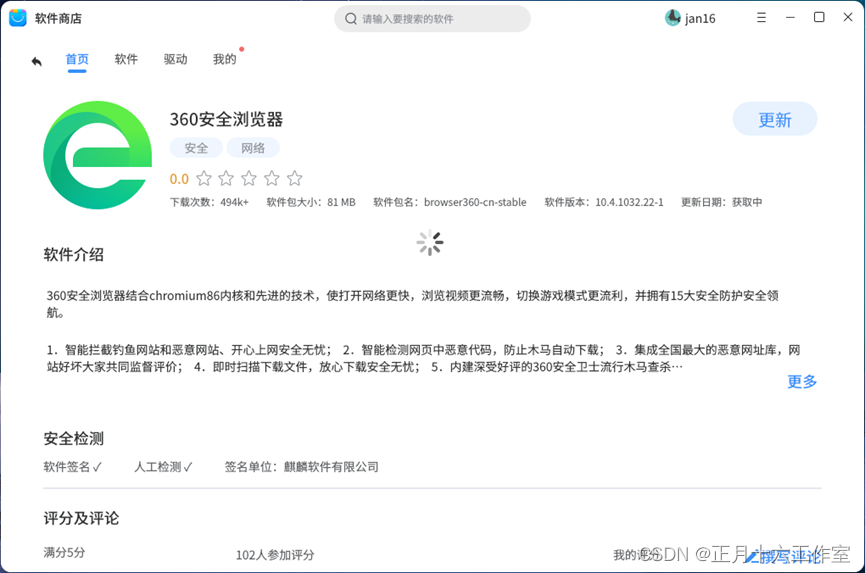Open the 我的 tab
This screenshot has width=865, height=573.
point(225,59)
